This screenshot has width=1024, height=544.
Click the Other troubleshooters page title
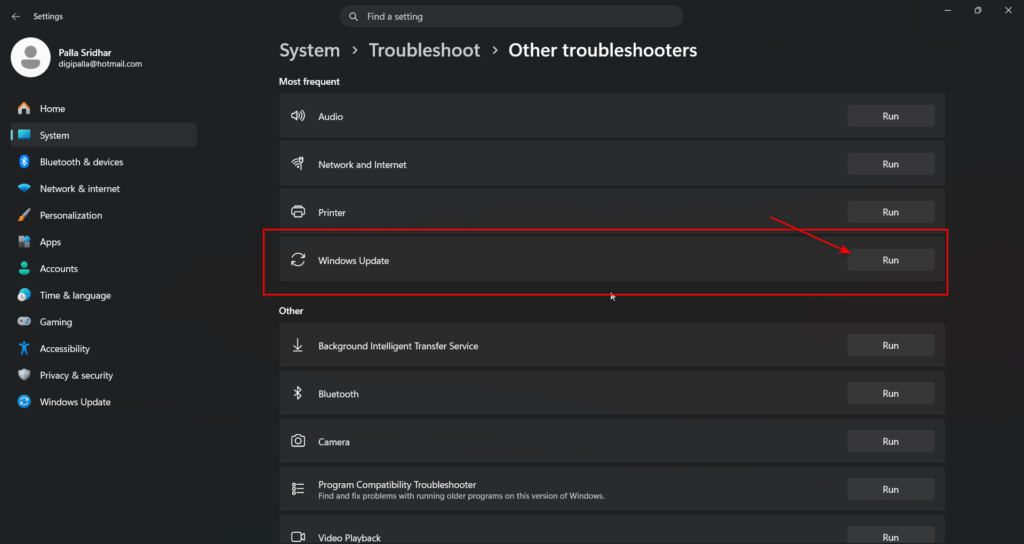(603, 50)
